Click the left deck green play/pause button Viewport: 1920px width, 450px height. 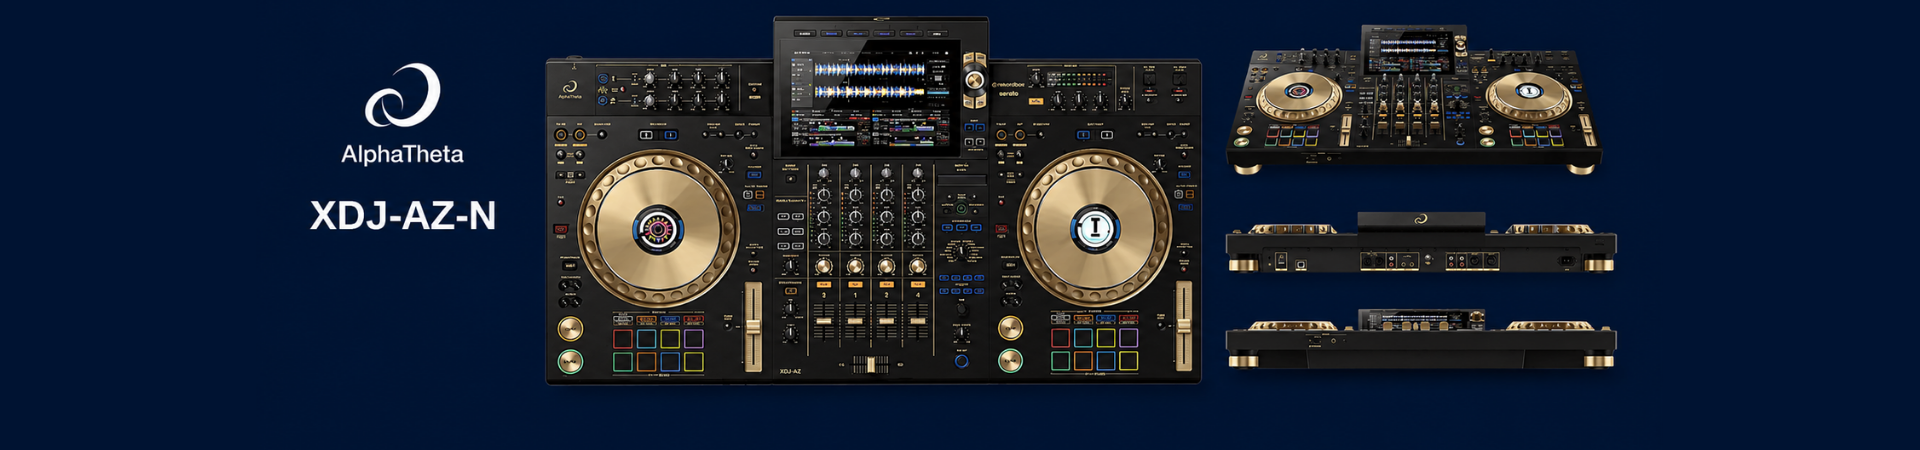pos(570,361)
